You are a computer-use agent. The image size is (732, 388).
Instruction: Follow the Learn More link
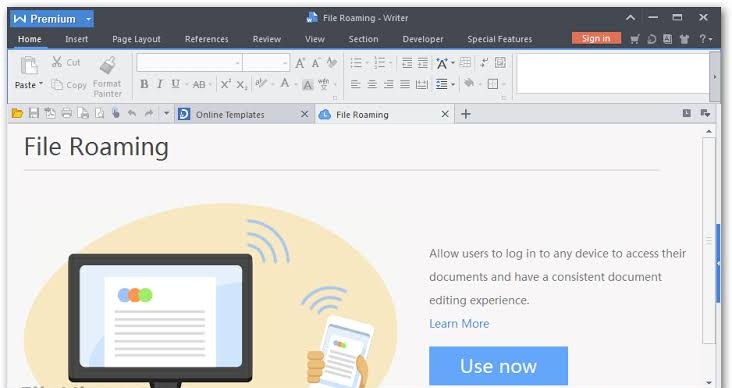tap(459, 324)
